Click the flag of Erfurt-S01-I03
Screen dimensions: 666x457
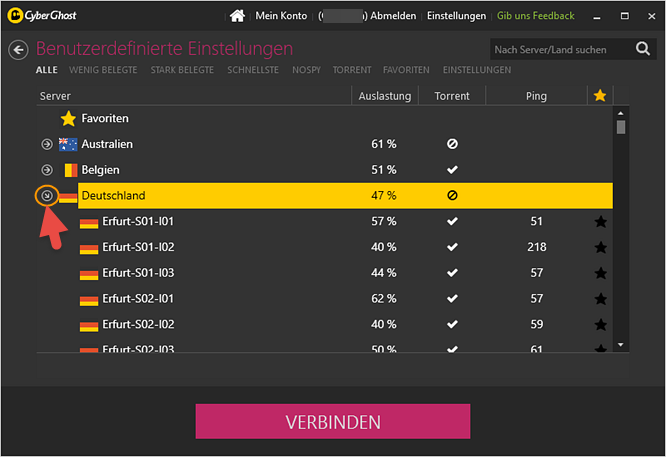[x=89, y=275]
